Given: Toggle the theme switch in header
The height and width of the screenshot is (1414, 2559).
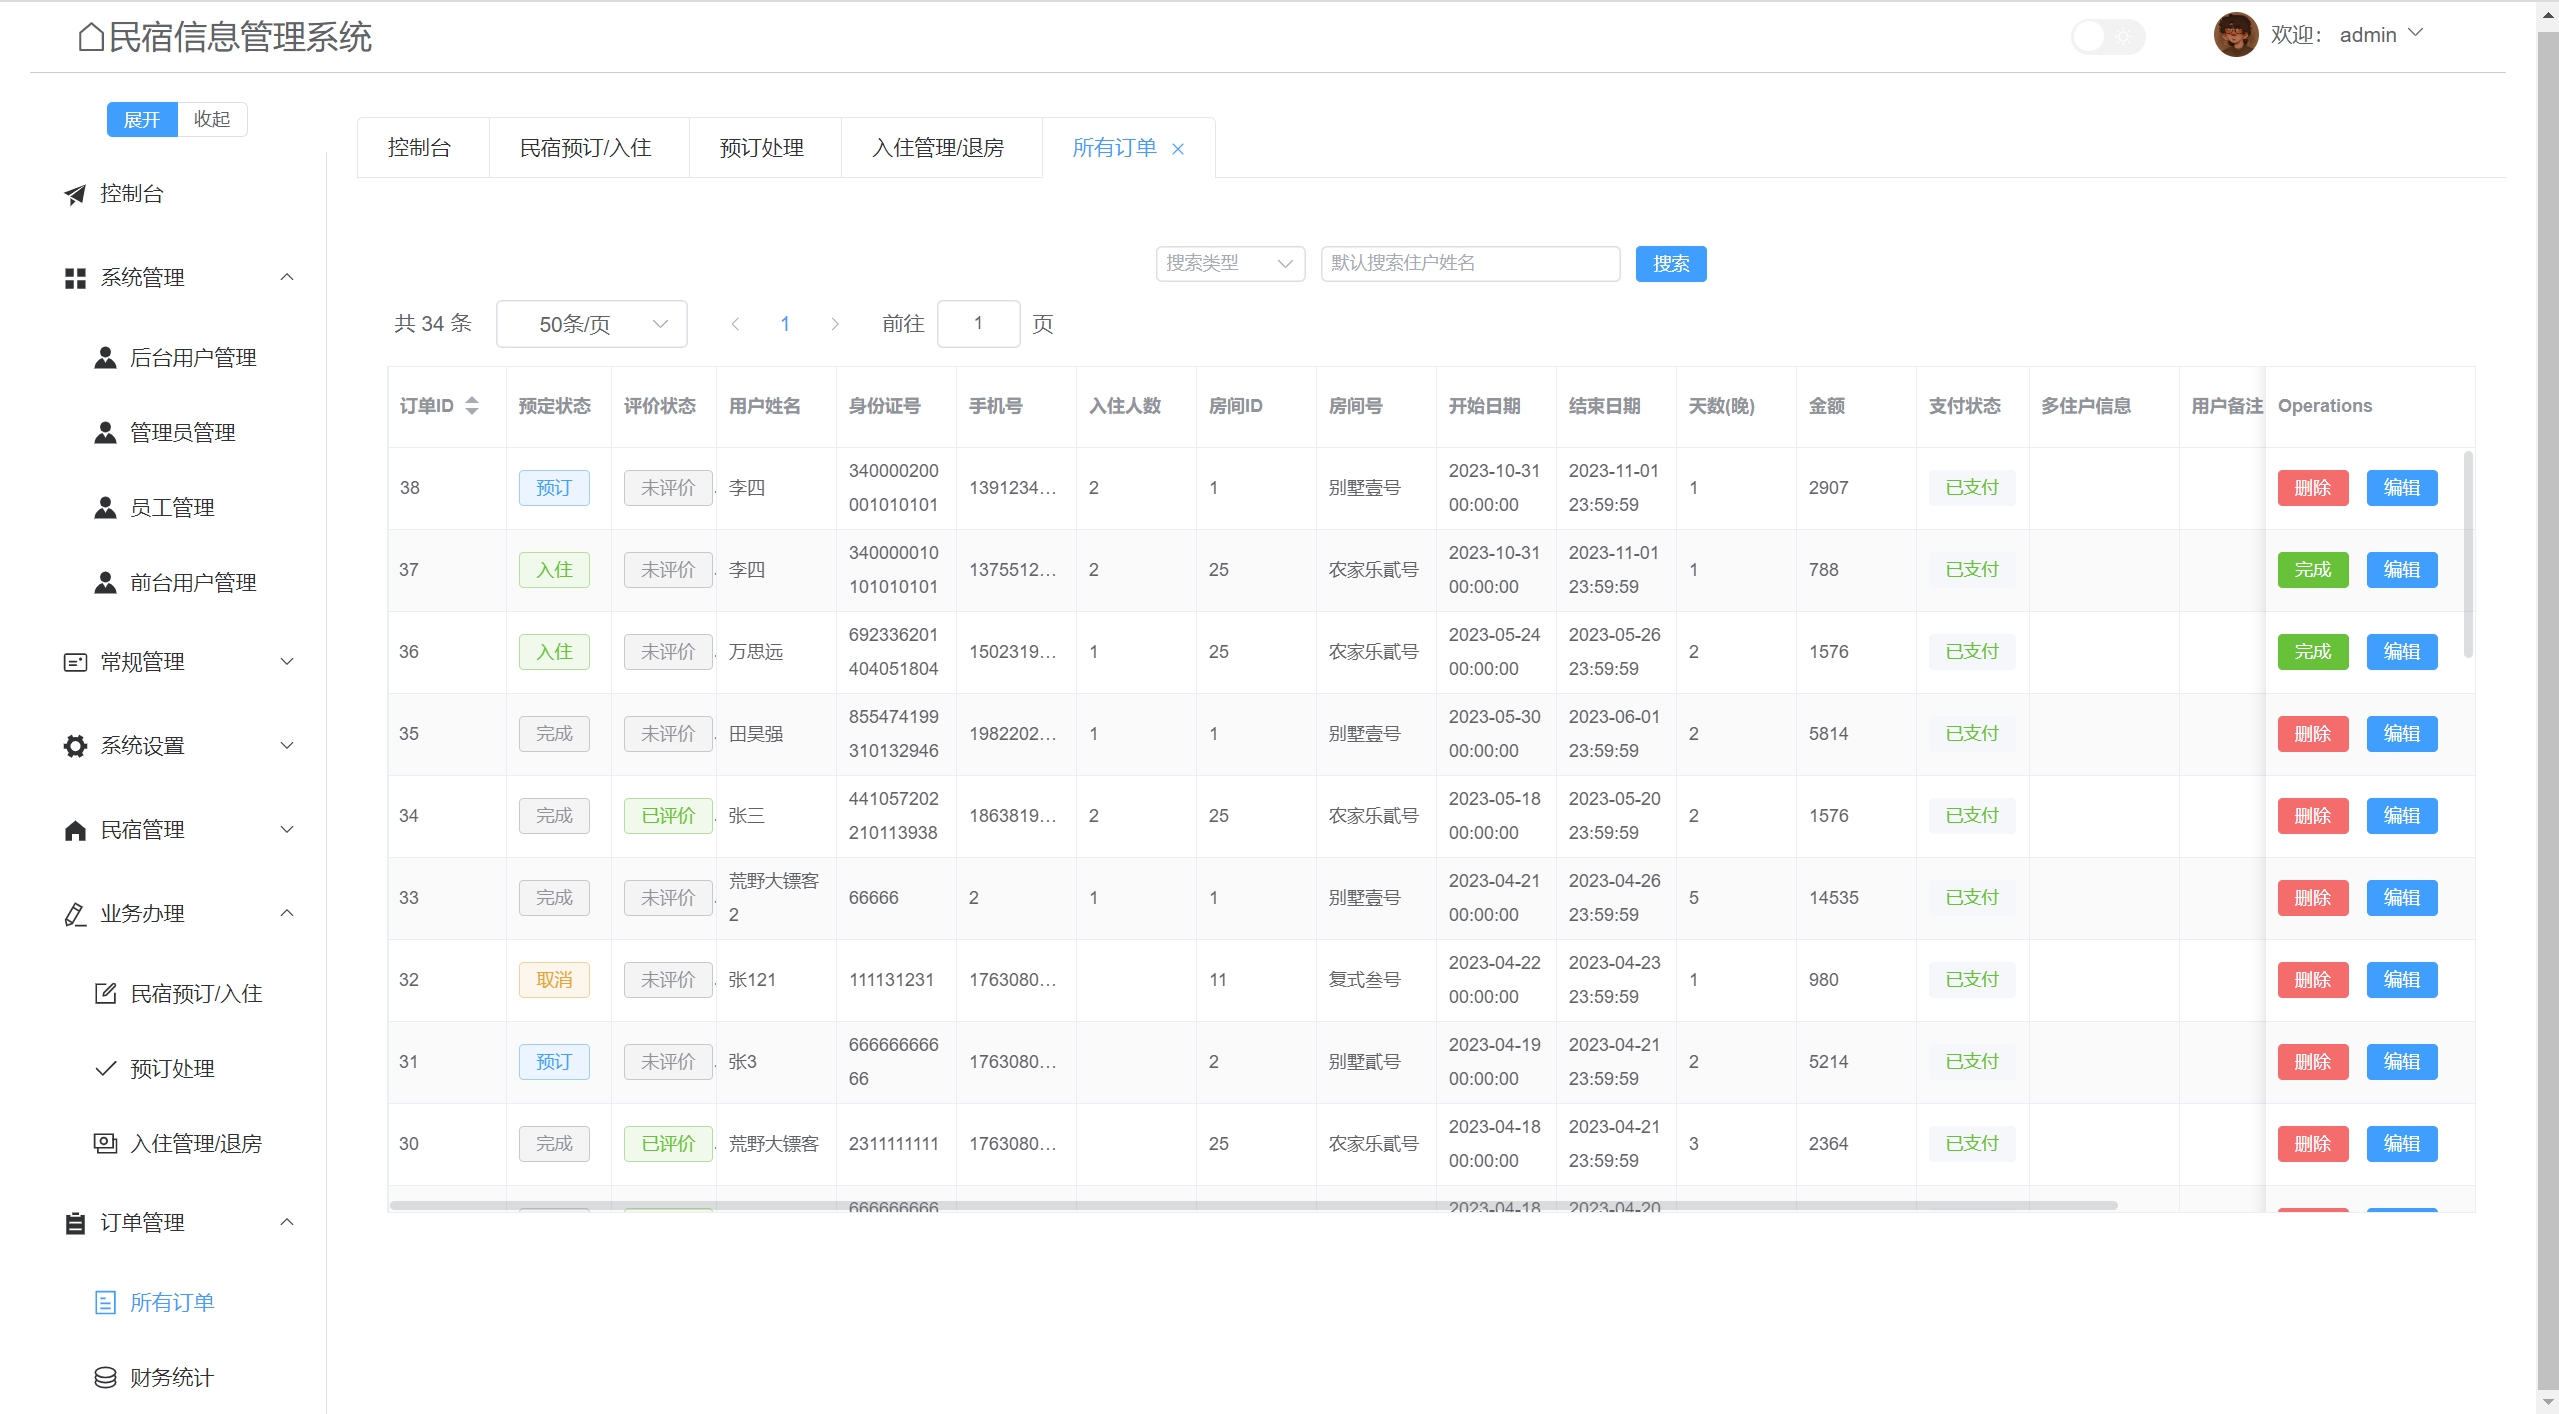Looking at the screenshot, I should coord(2107,37).
